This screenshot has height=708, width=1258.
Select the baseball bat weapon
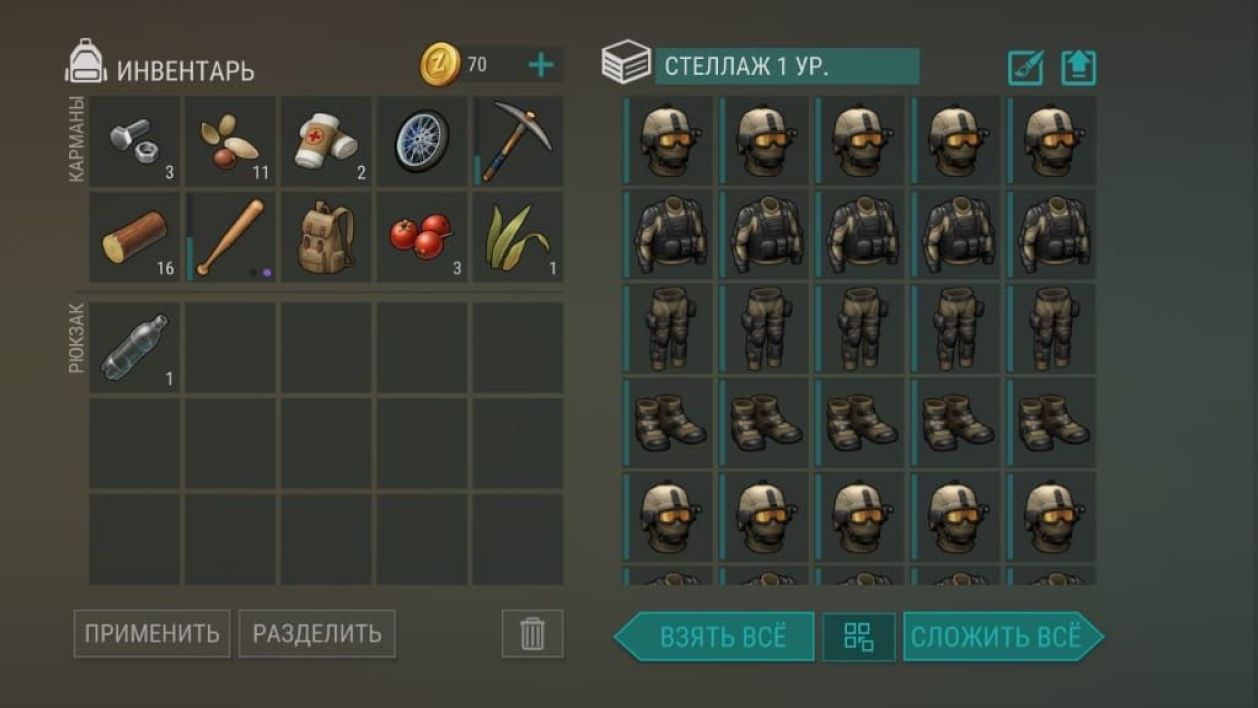tap(230, 237)
